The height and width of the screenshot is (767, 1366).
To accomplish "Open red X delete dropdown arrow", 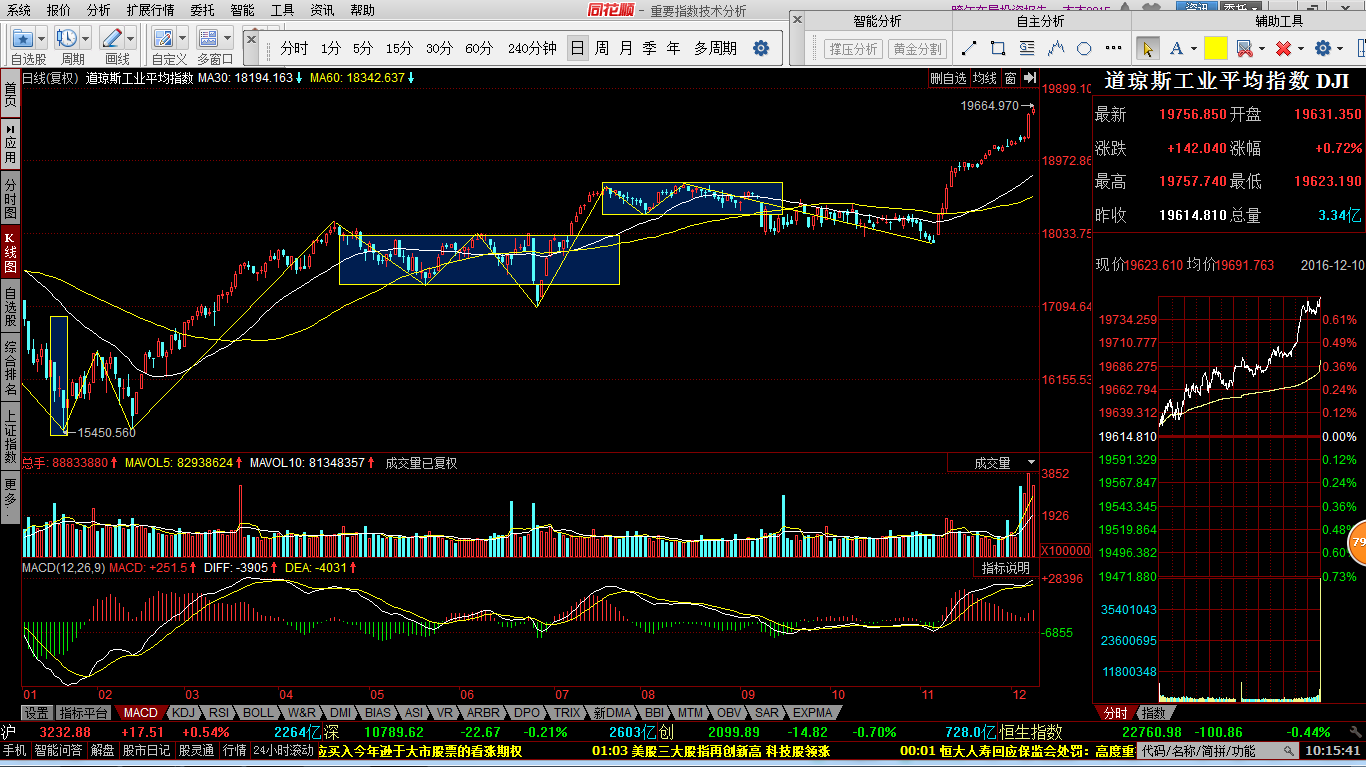I will (1301, 48).
